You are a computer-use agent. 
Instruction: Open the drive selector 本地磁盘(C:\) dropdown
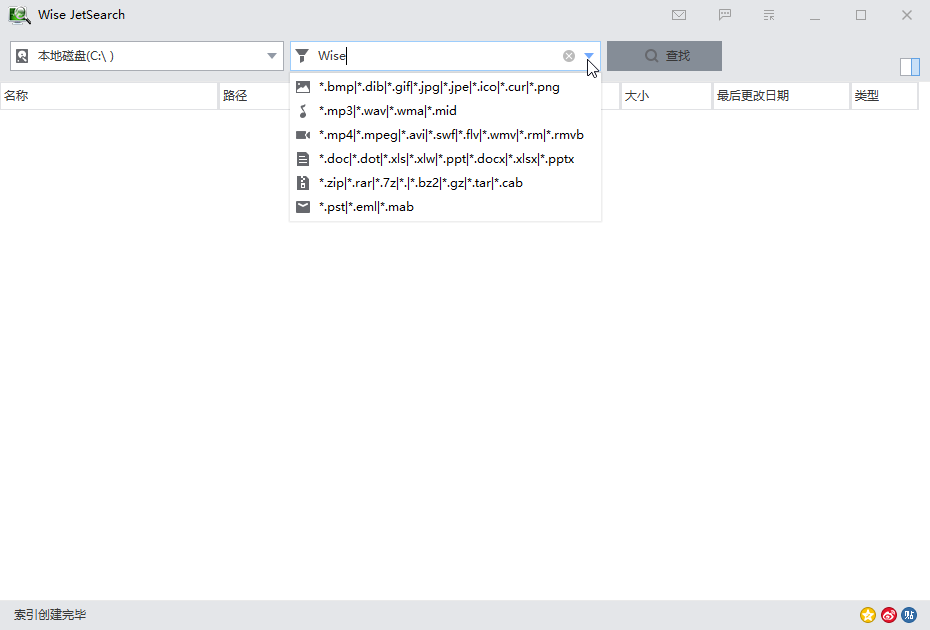[x=146, y=56]
